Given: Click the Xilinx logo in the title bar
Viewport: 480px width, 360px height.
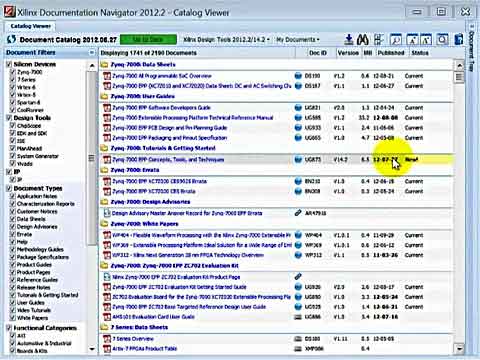Looking at the screenshot, I should 9,12.
